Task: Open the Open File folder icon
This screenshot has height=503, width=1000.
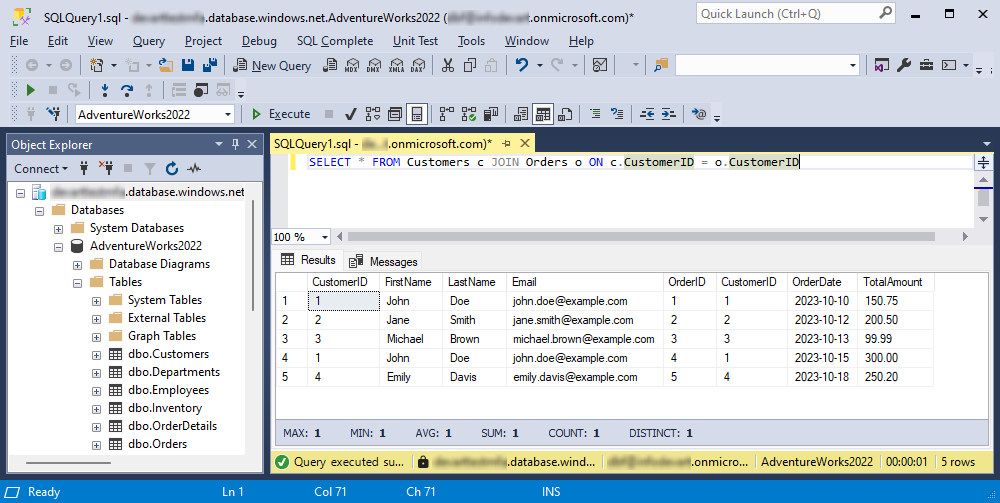Action: click(x=166, y=65)
